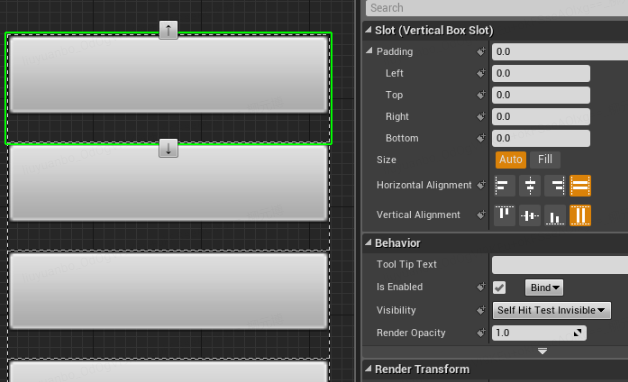Click binding icon next to Is Enabled
628x382 pixels.
[x=481, y=287]
